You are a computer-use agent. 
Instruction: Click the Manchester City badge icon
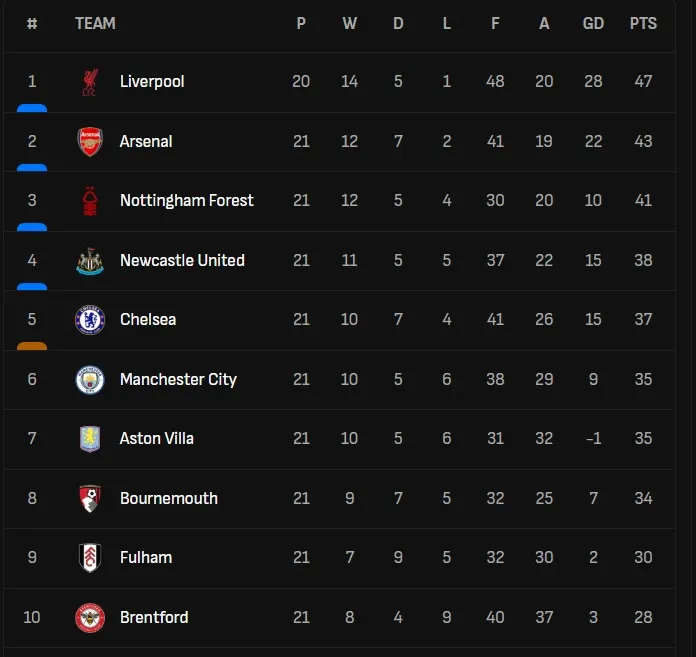tap(90, 379)
